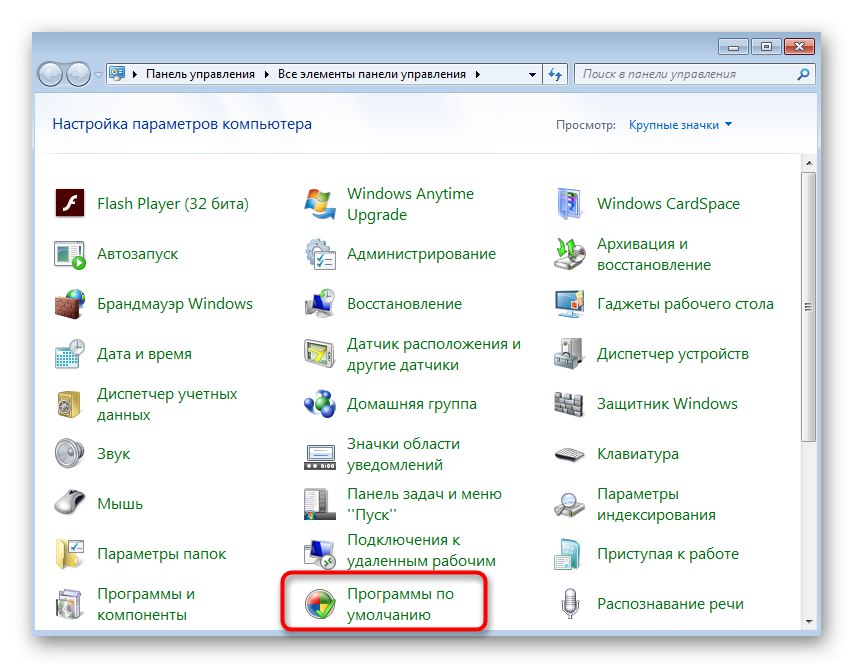Open the Автозапуск link

[137, 254]
